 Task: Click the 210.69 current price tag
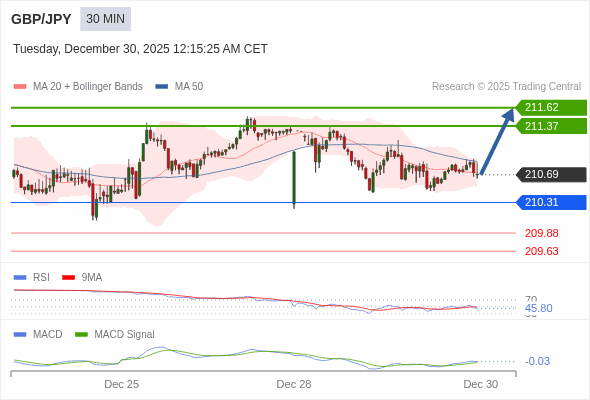point(552,175)
